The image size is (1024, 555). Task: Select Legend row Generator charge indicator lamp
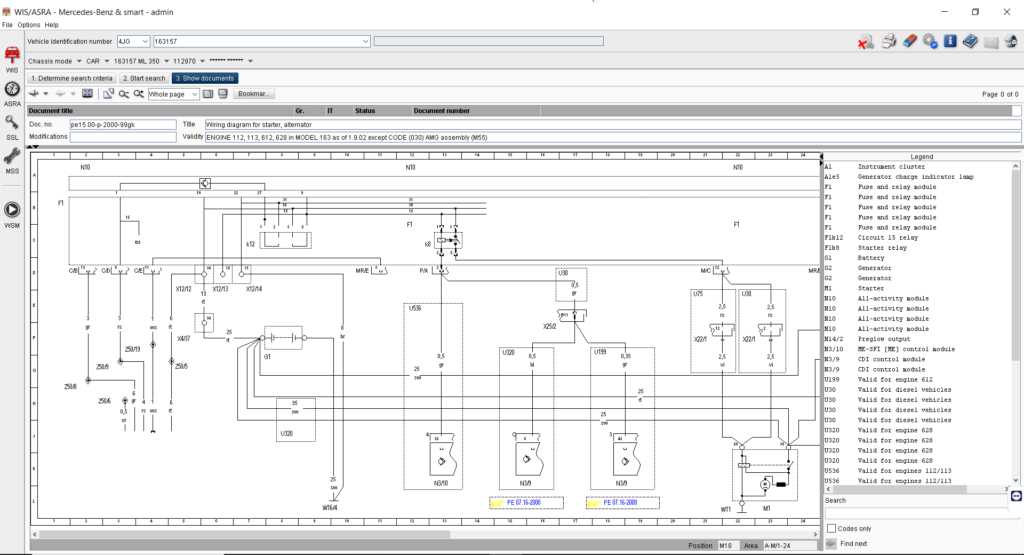pyautogui.click(x=918, y=177)
